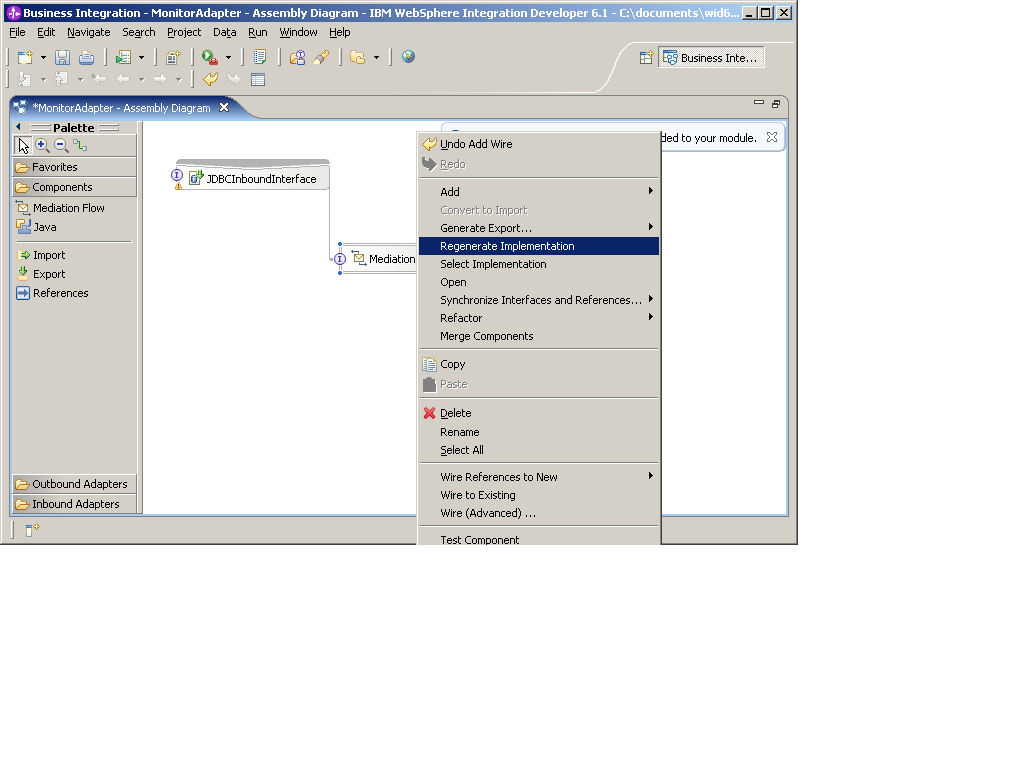Dismiss the module notification with X
Viewport: 1024px width, 768px height.
[772, 137]
